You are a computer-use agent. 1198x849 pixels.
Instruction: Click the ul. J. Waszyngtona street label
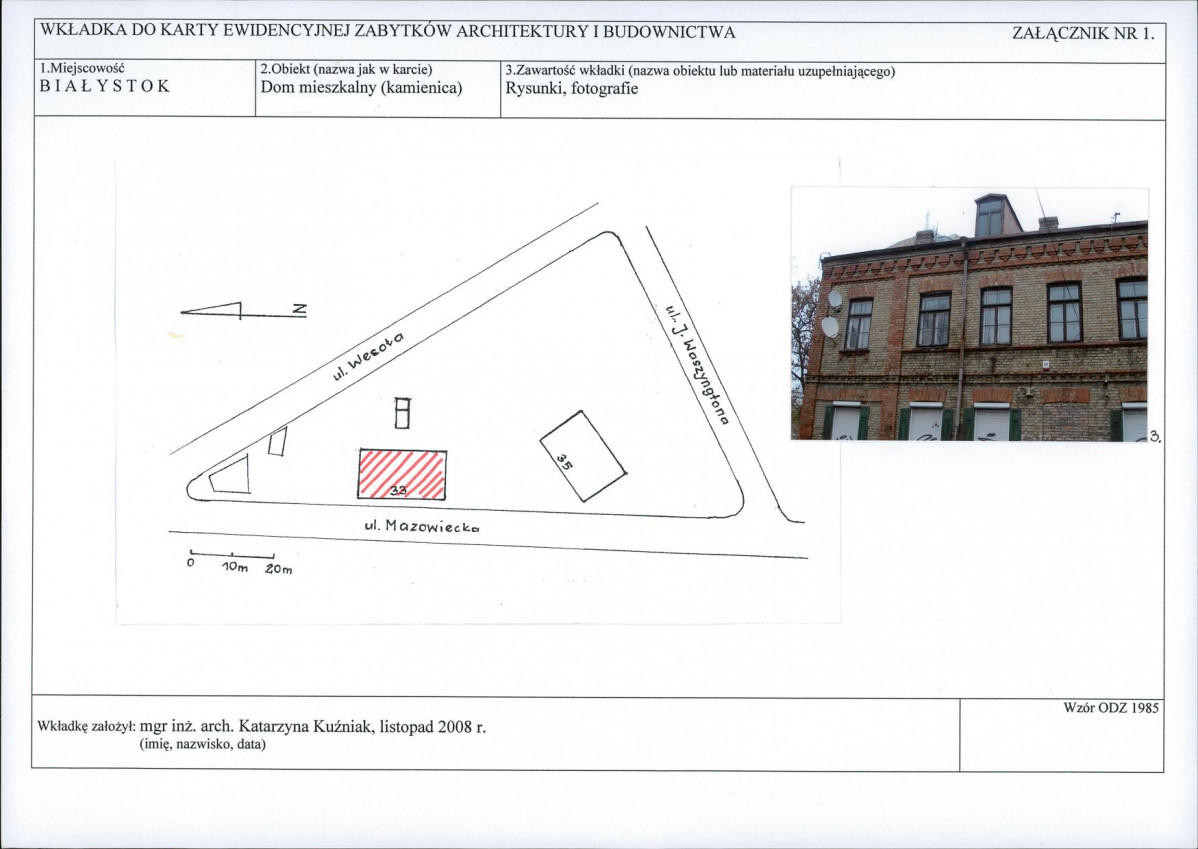click(698, 360)
